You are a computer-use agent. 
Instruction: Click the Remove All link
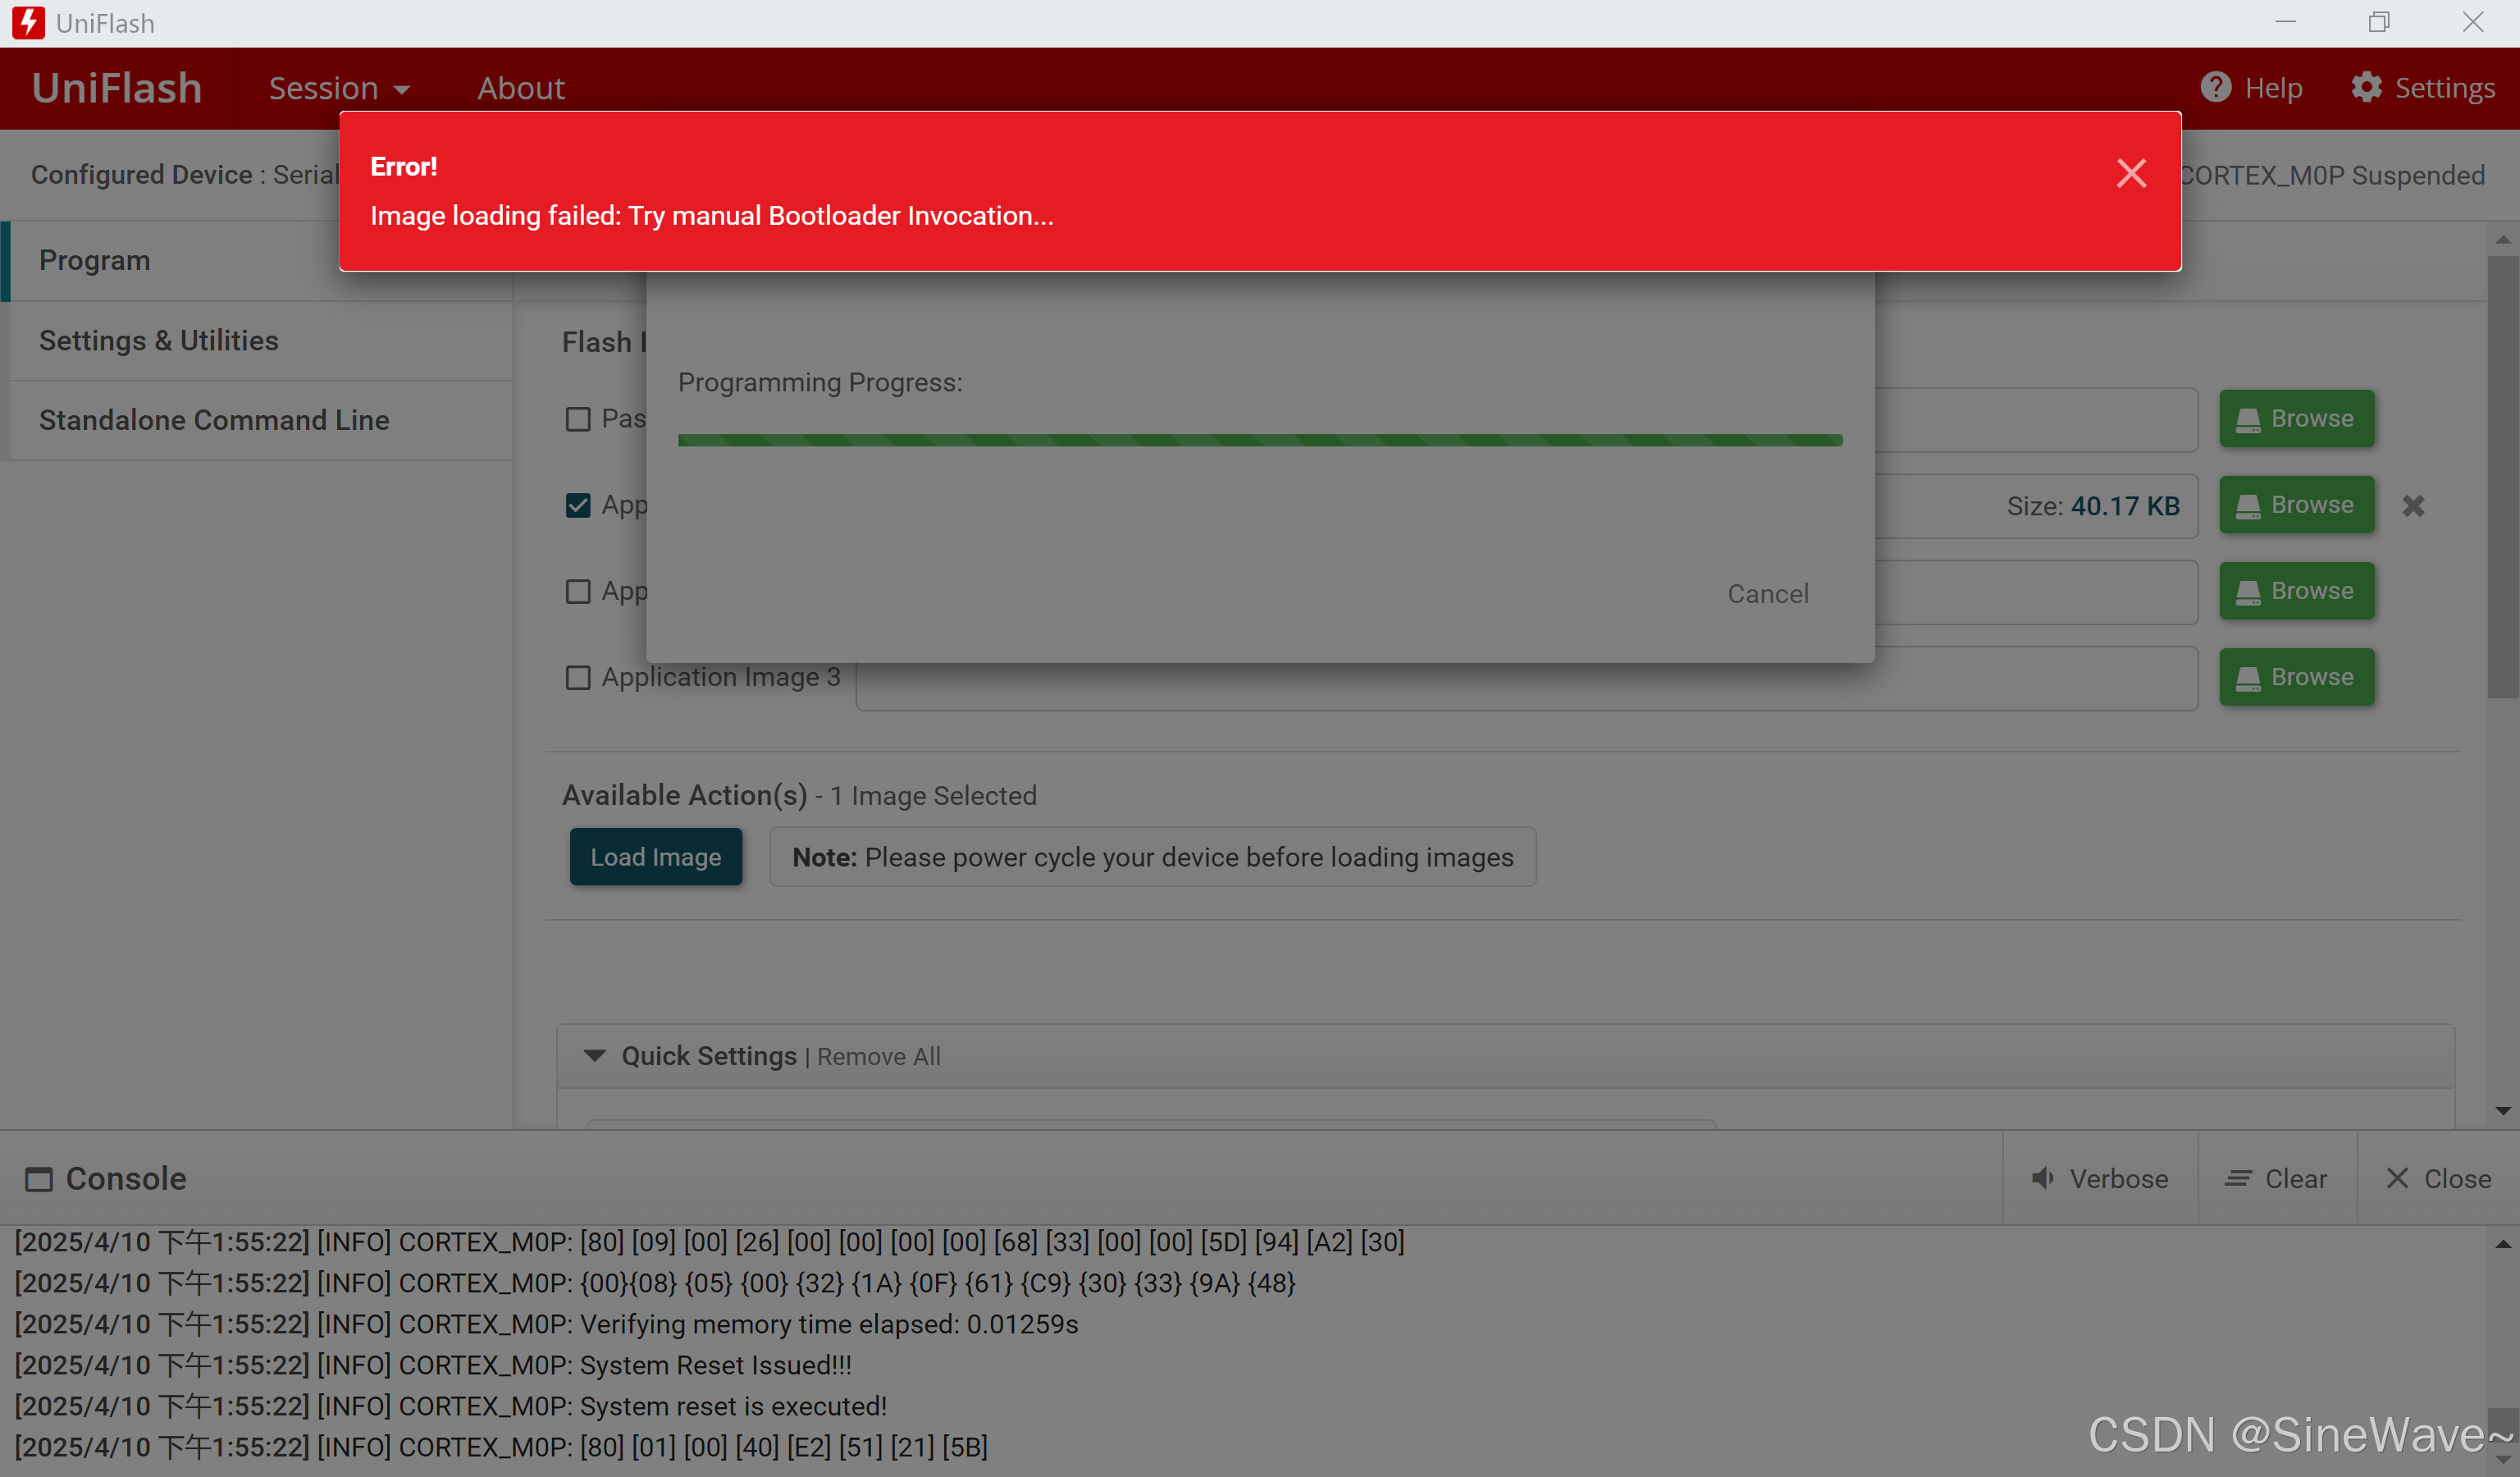click(x=878, y=1057)
